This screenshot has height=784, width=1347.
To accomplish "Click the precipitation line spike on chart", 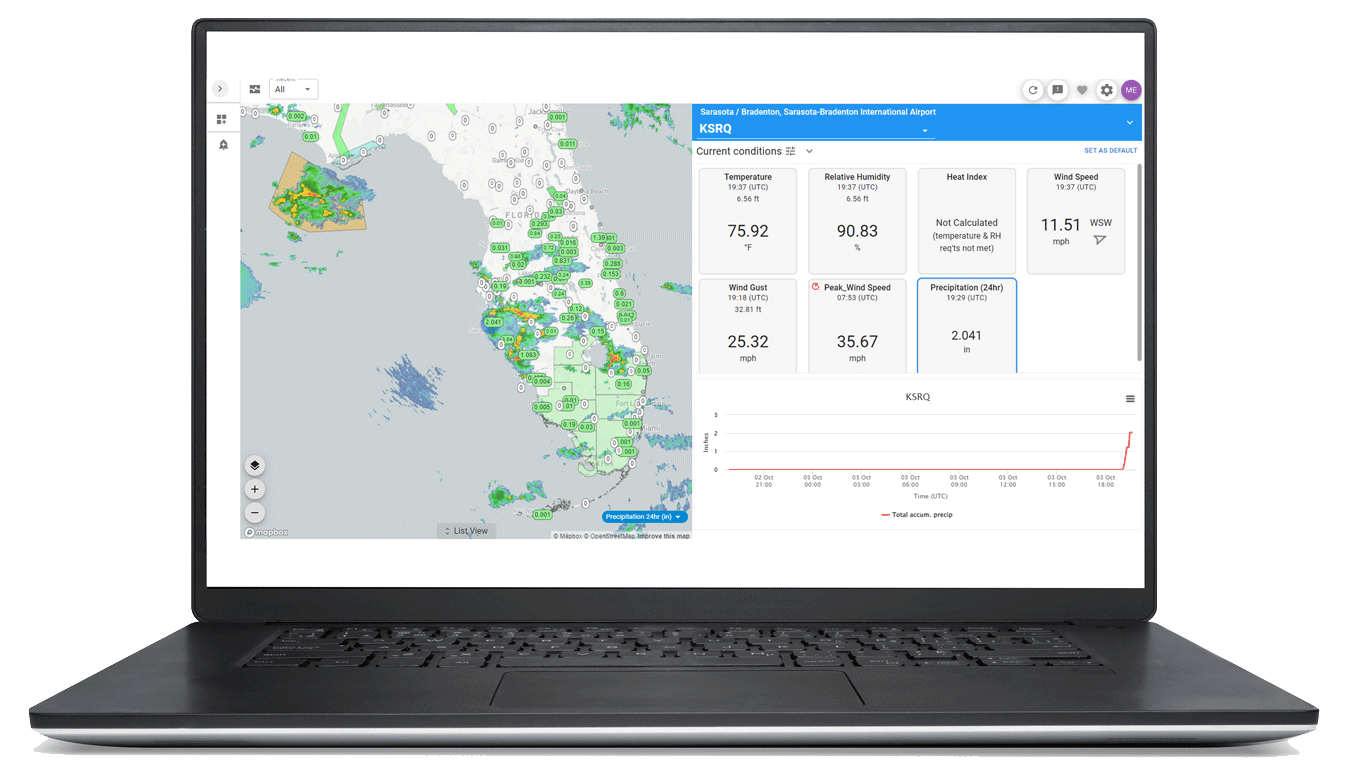I will (x=1127, y=451).
